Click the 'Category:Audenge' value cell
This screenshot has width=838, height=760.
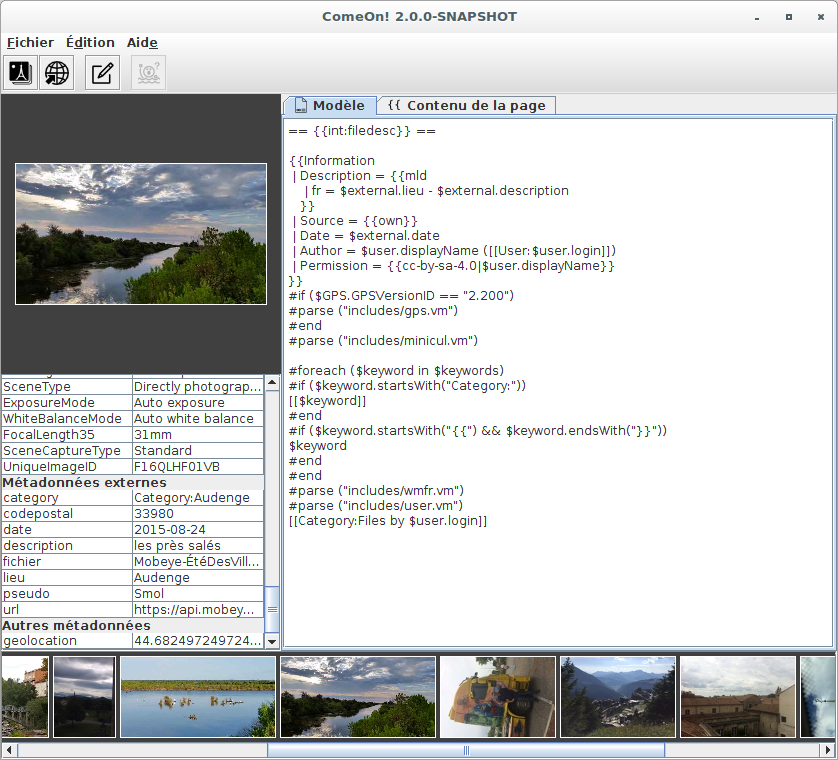click(198, 498)
